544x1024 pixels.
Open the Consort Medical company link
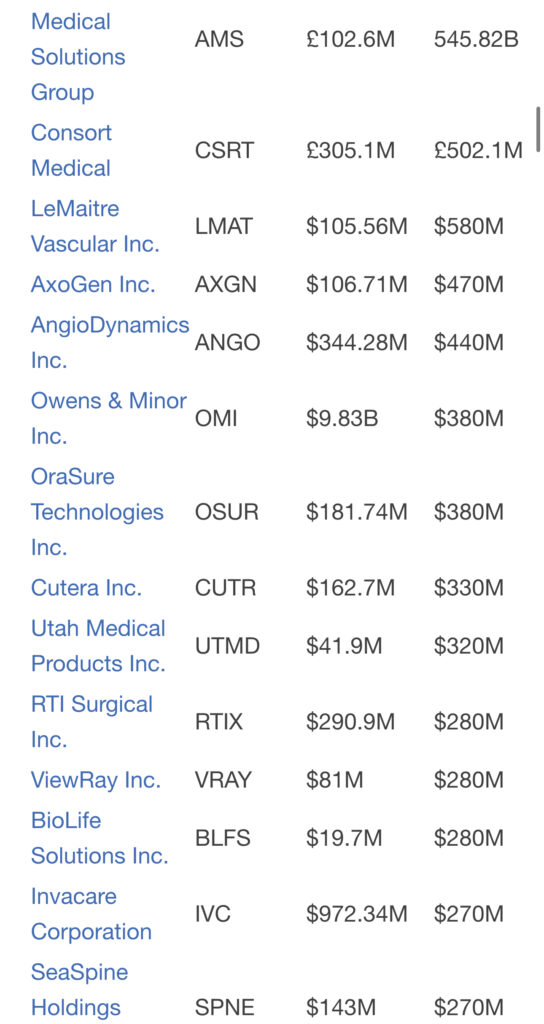click(x=71, y=150)
